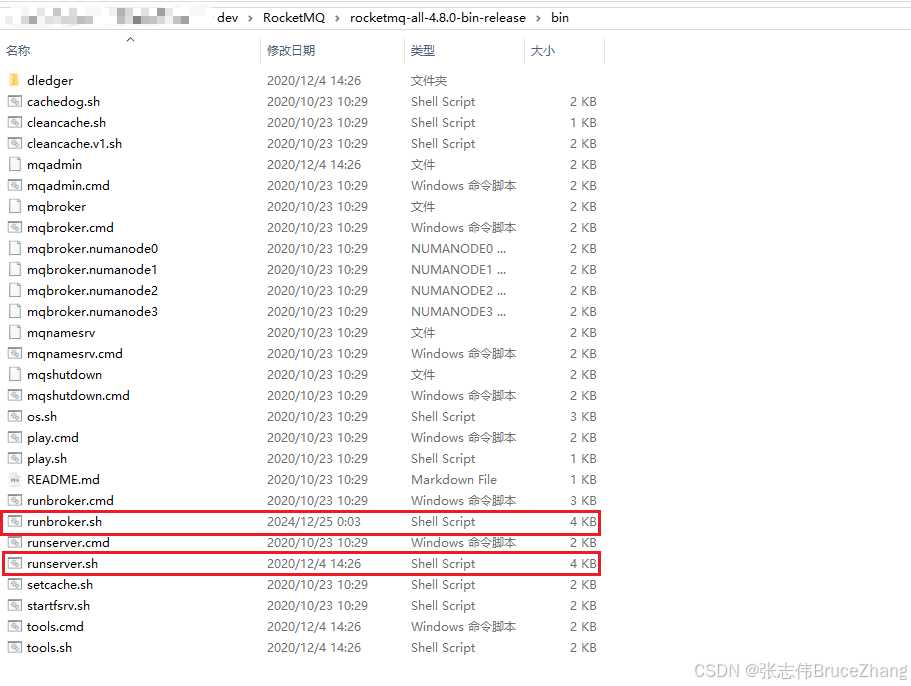
Task: Sort by the 修改日期 column header
Action: [x=291, y=51]
